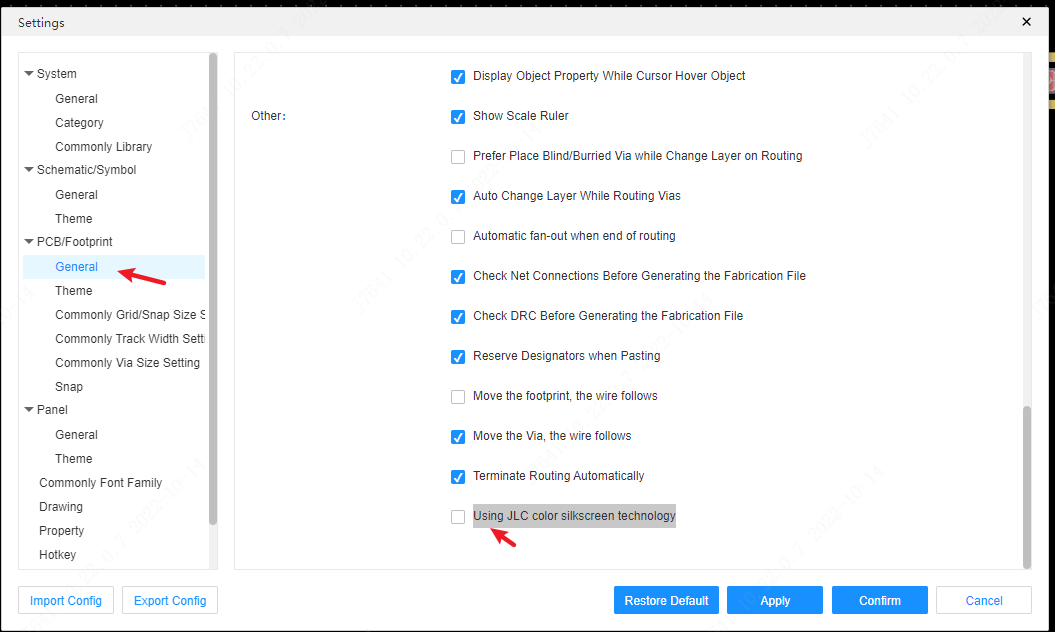Click the settings content vertical scrollbar
The width and height of the screenshot is (1055, 632).
click(x=1025, y=485)
